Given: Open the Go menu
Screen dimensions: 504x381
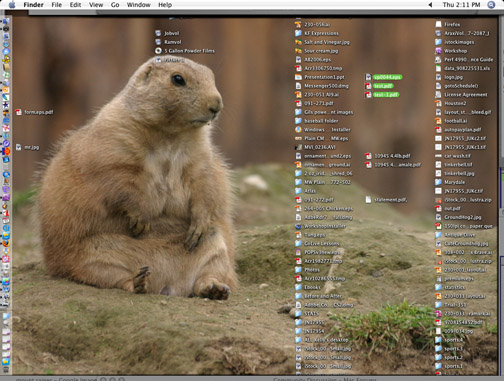Looking at the screenshot, I should pyautogui.click(x=115, y=5).
